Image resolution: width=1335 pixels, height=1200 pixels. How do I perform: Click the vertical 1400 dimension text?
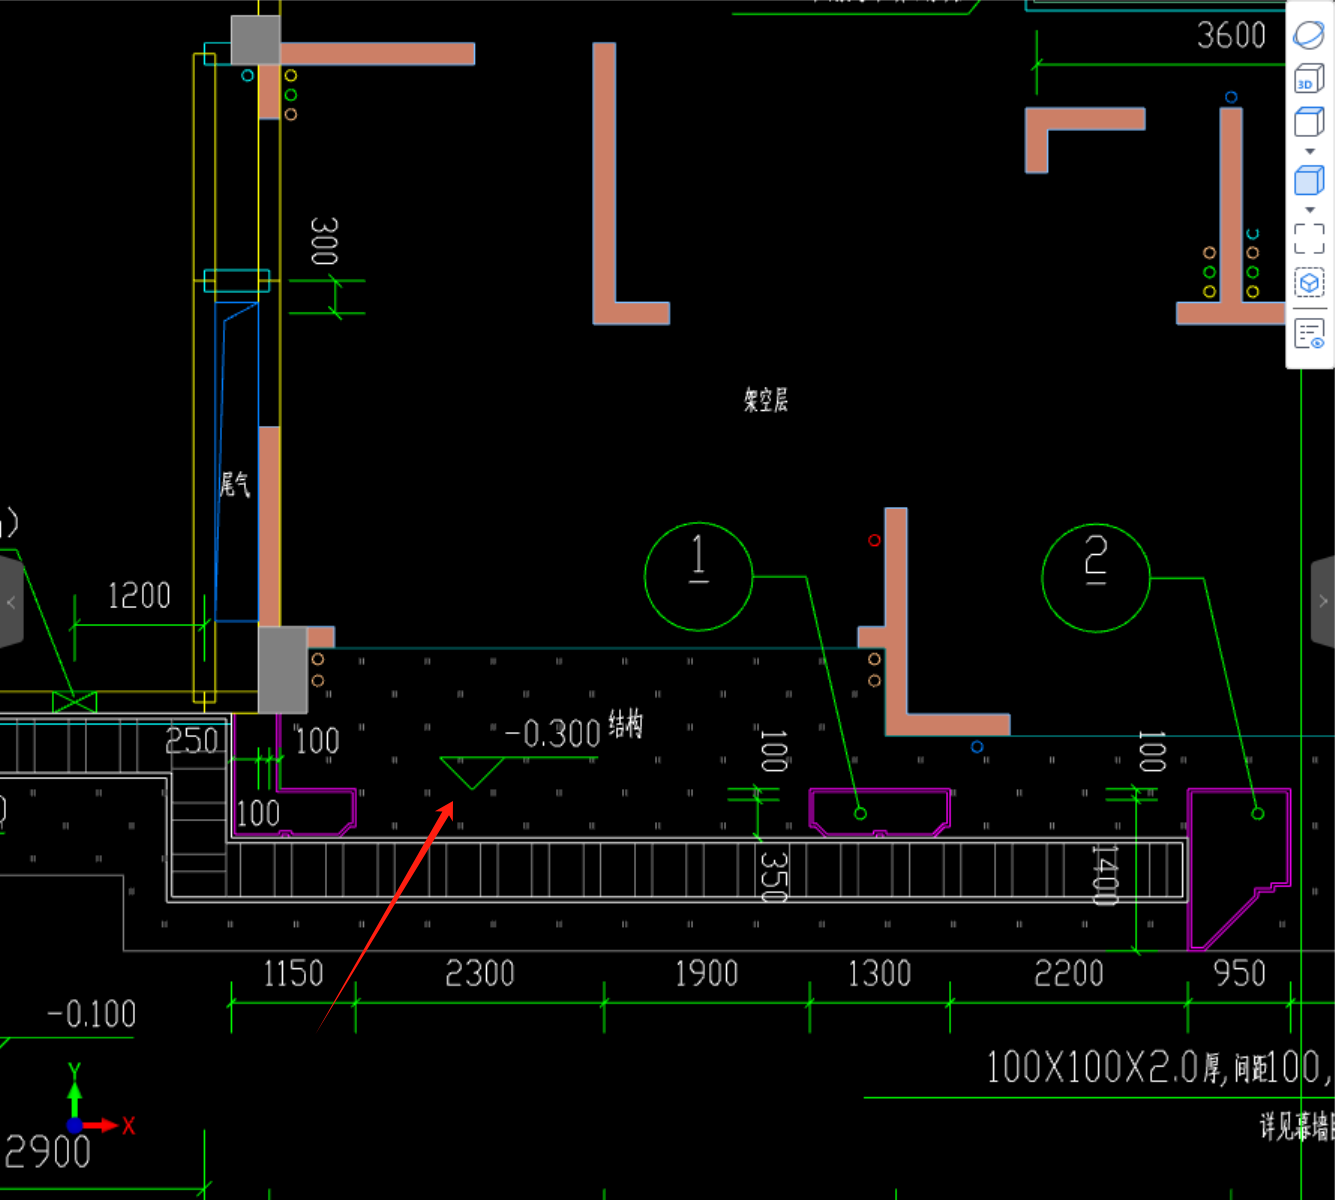pos(1104,874)
